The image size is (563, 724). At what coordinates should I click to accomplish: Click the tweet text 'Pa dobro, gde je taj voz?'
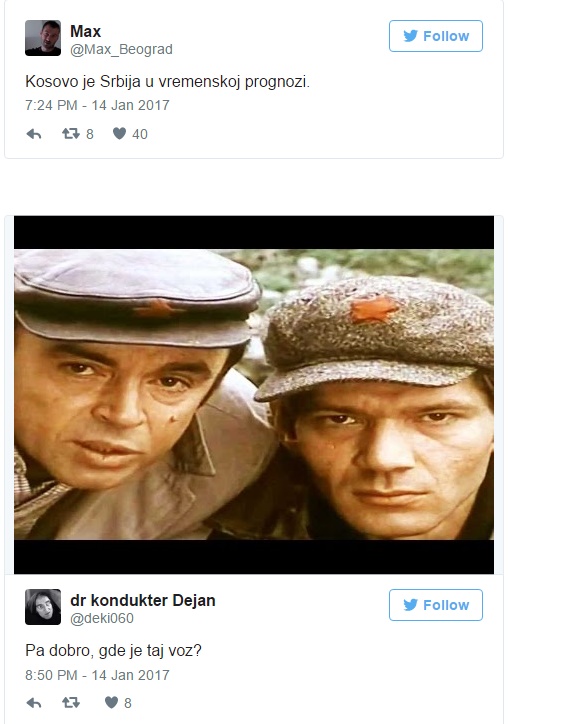pyautogui.click(x=114, y=651)
